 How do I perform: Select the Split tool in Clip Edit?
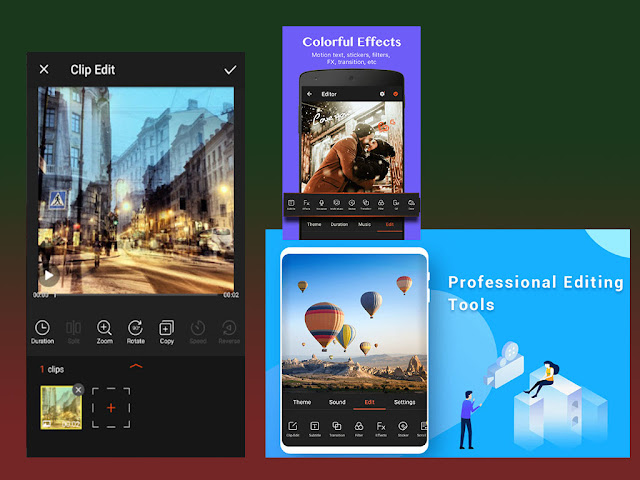[73, 332]
